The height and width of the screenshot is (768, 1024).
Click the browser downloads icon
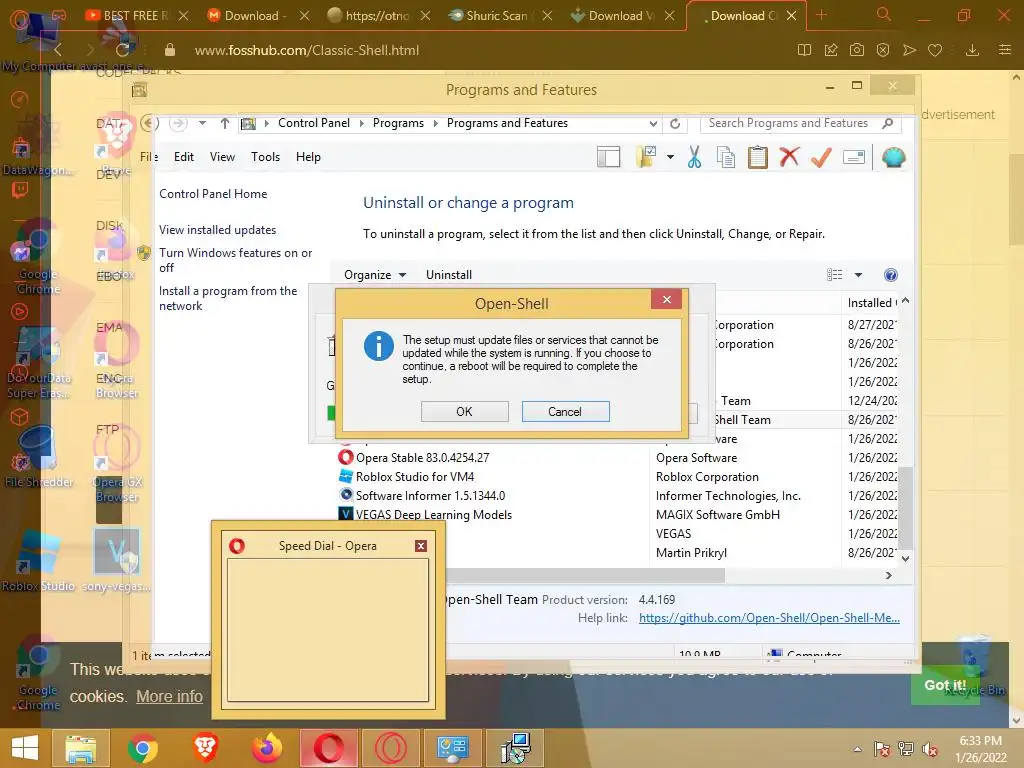pos(972,50)
